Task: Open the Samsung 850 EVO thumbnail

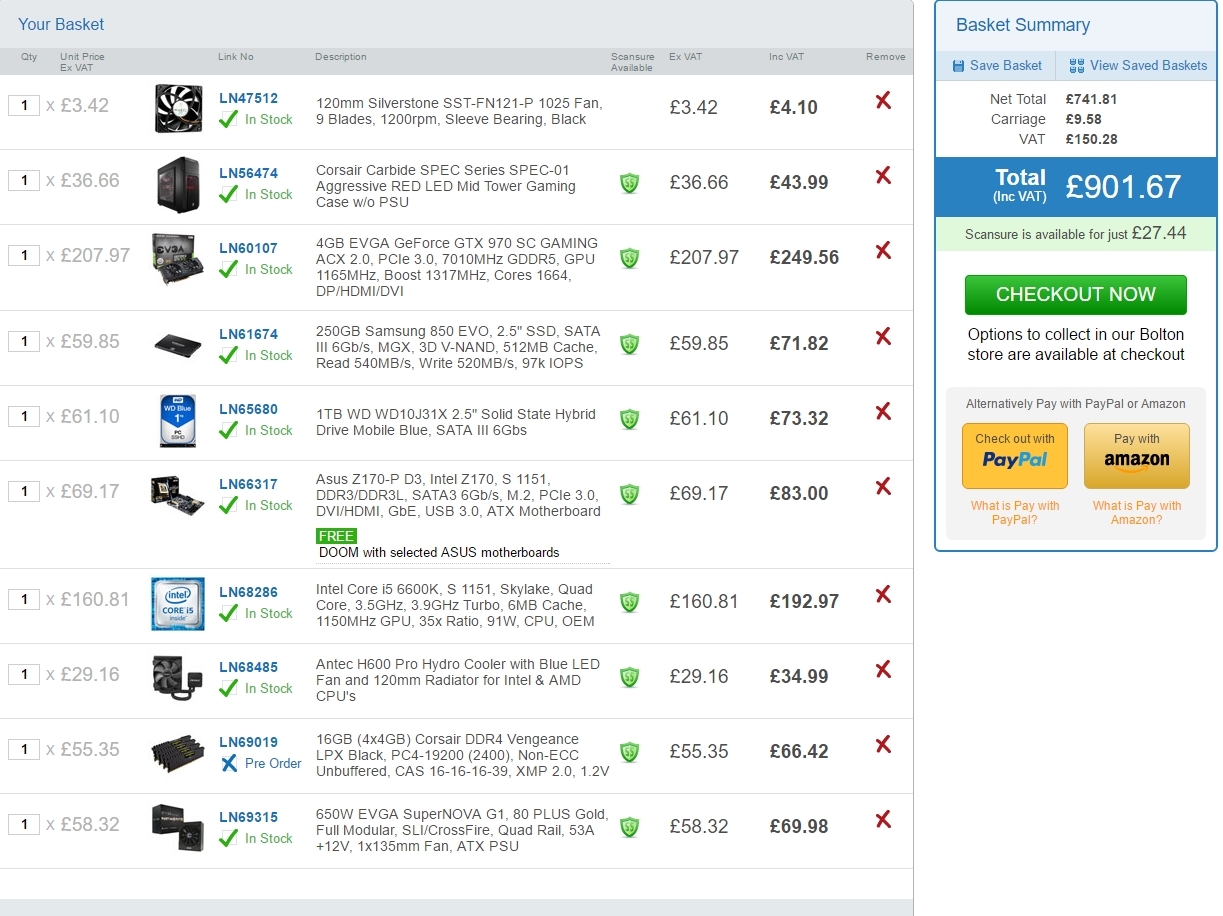Action: point(178,345)
